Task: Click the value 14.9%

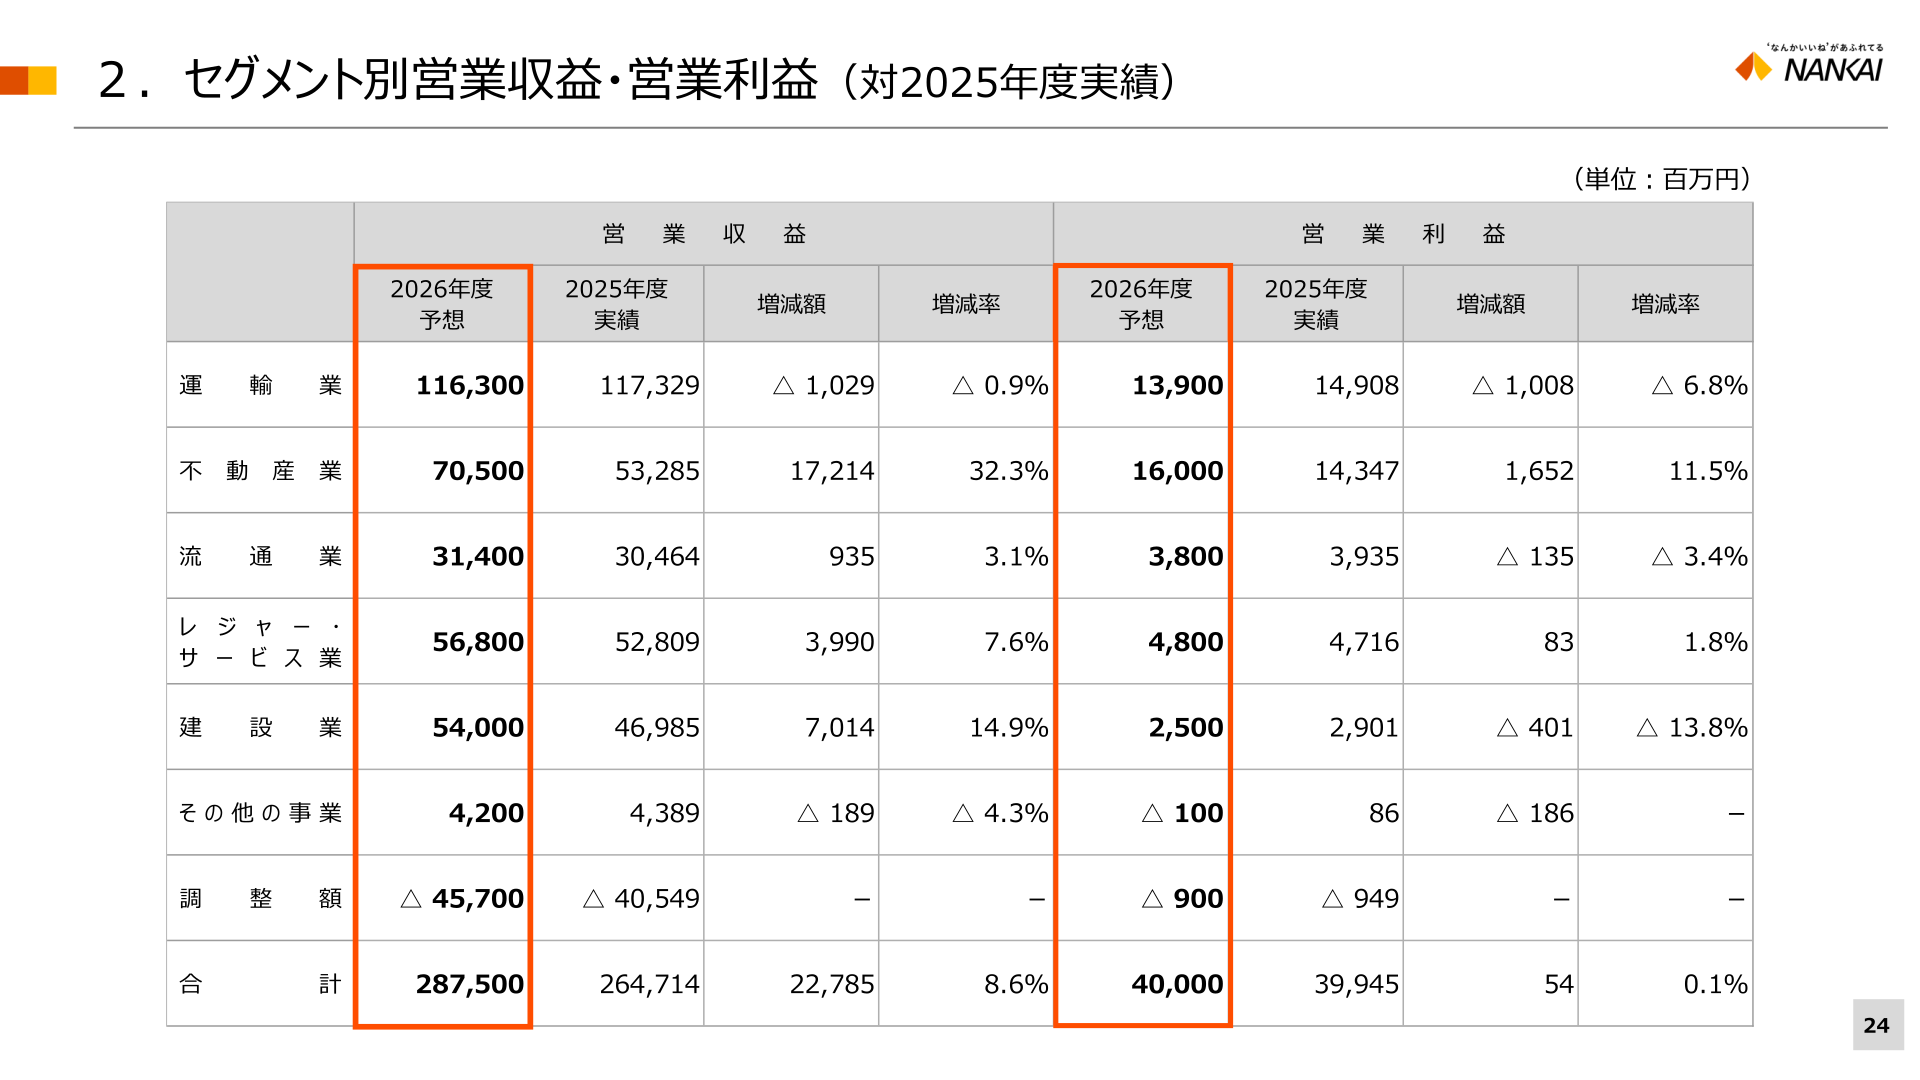Action: [1008, 727]
